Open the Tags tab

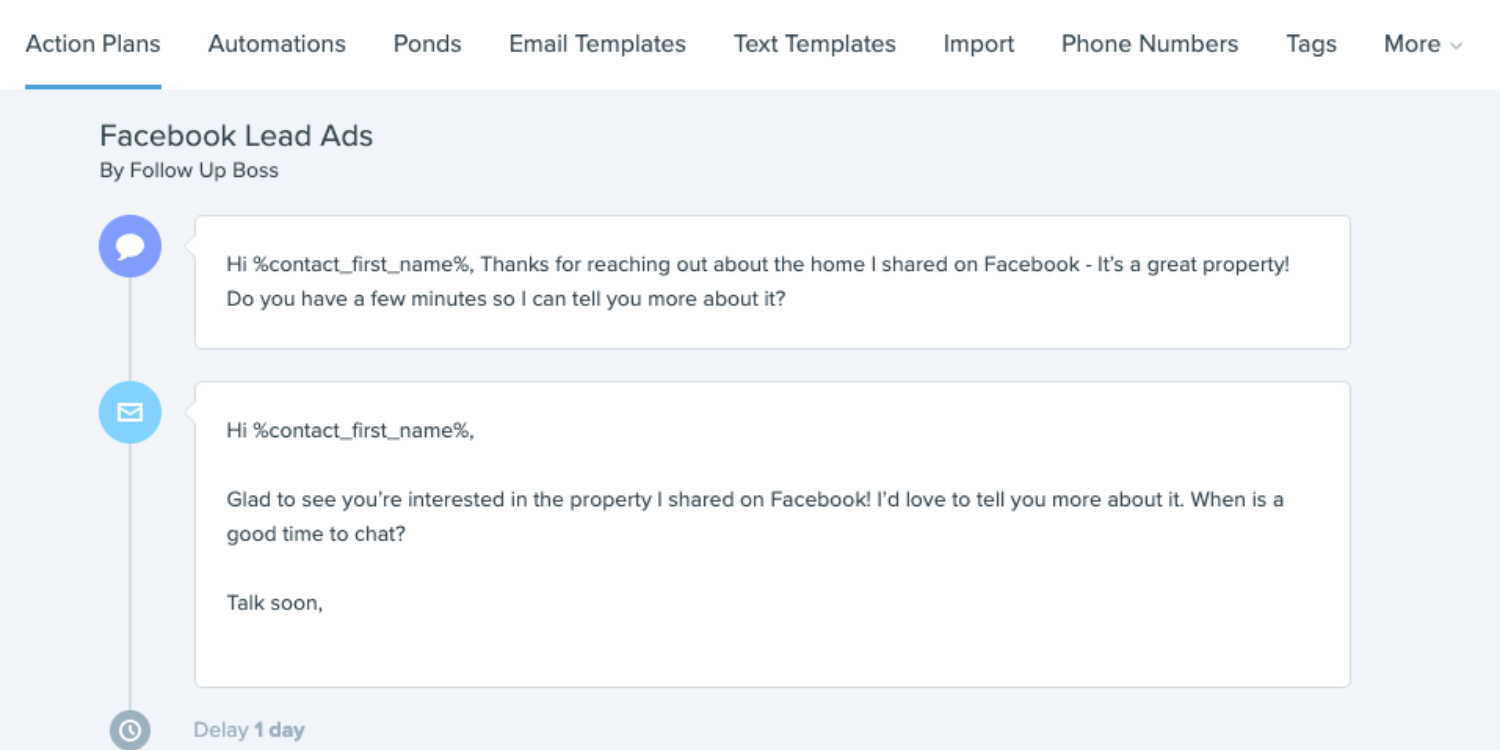tap(1311, 44)
